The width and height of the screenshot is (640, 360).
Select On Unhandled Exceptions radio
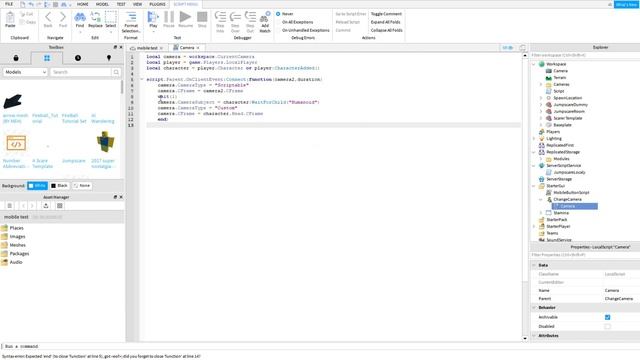tap(278, 30)
